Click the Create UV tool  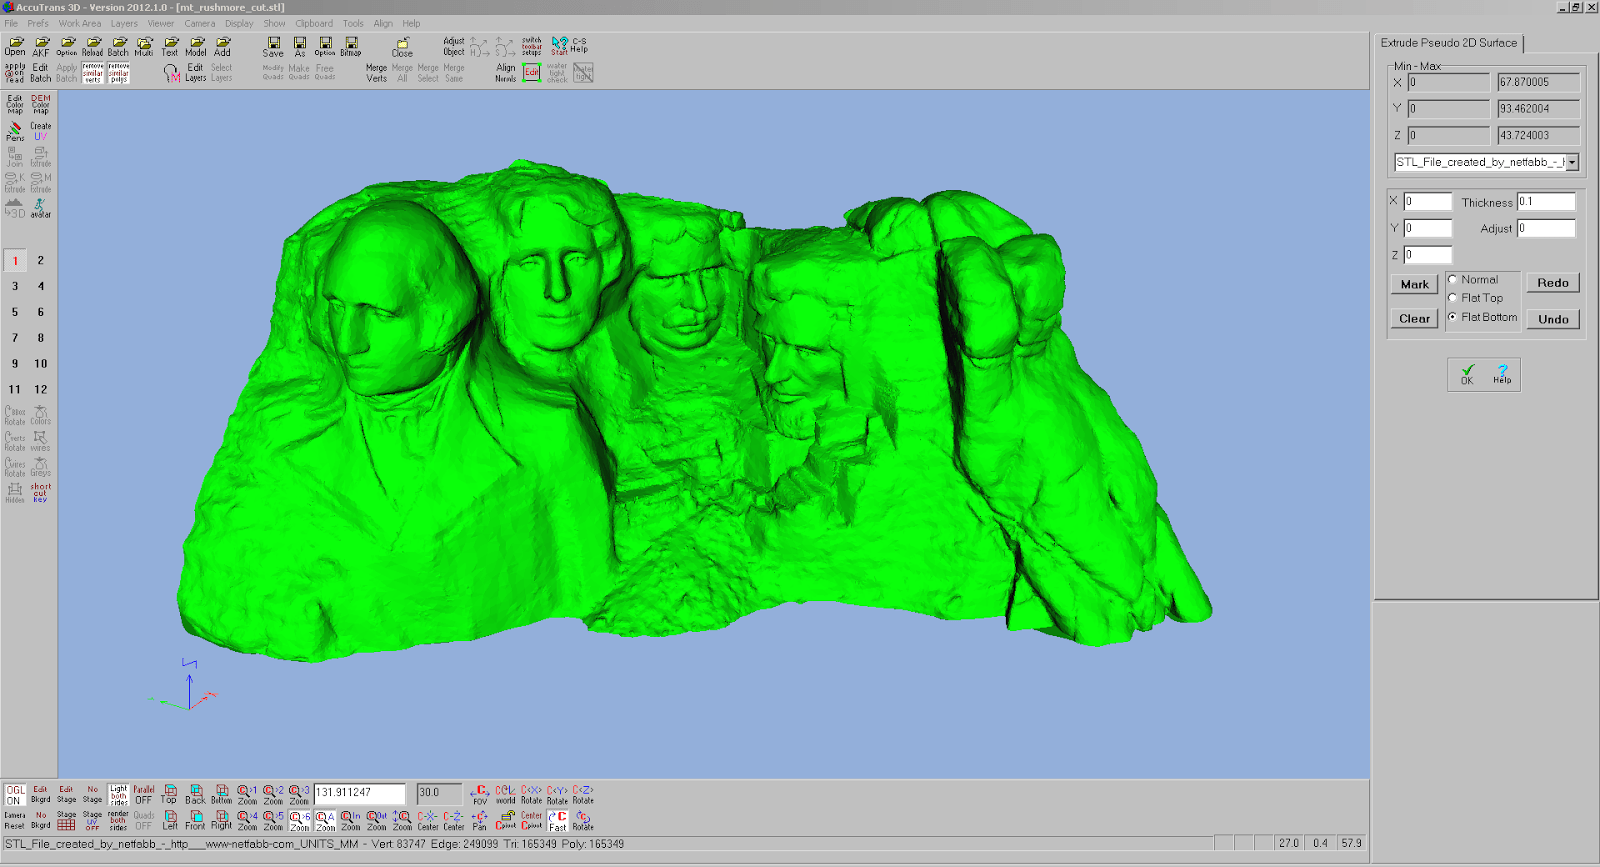[x=41, y=131]
